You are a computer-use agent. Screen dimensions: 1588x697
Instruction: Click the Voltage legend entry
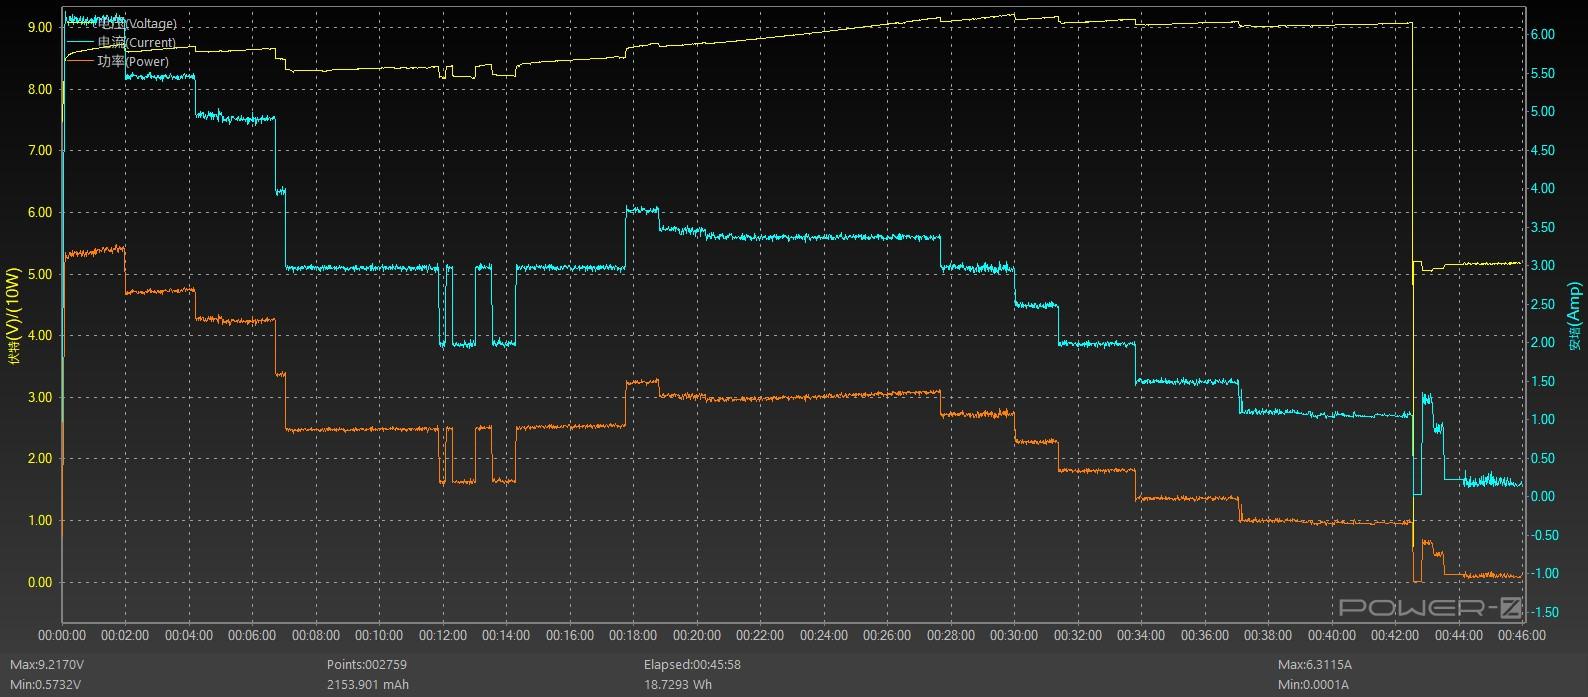coord(121,24)
